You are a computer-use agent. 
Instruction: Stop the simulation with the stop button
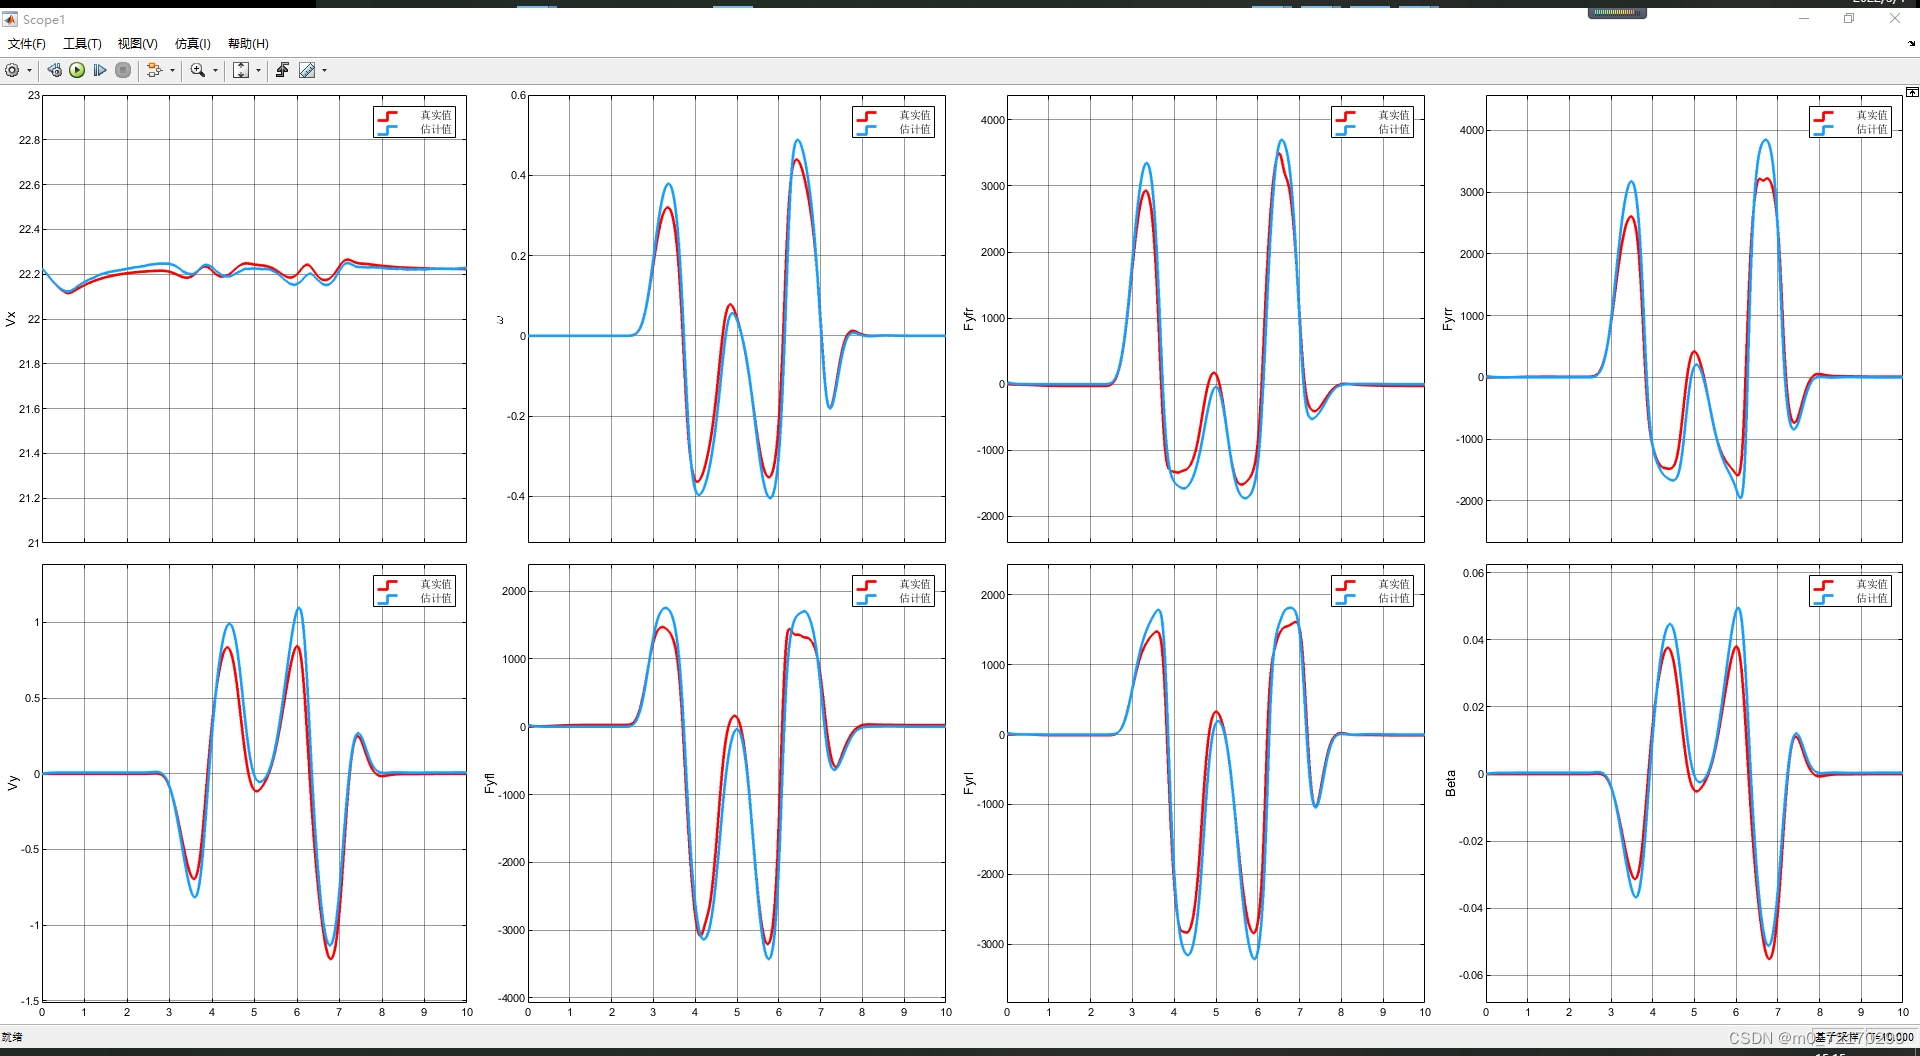[x=123, y=70]
